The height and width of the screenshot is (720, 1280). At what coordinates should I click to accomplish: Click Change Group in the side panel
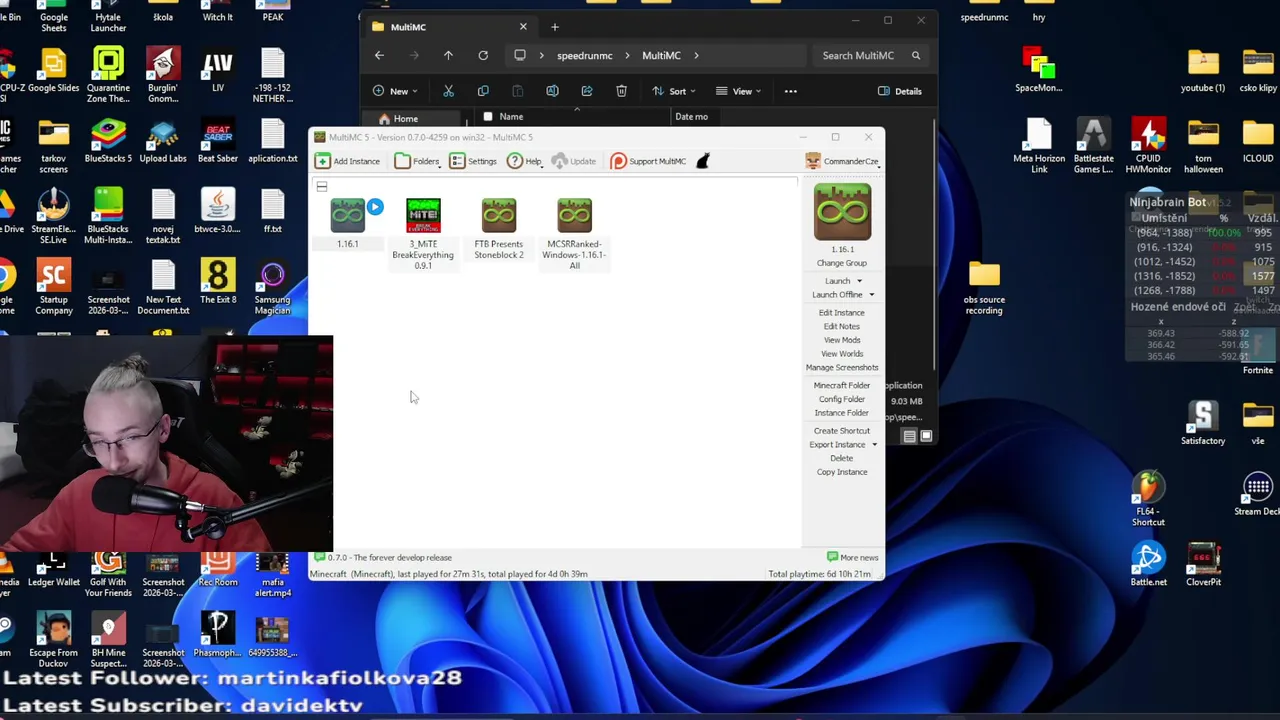(842, 263)
